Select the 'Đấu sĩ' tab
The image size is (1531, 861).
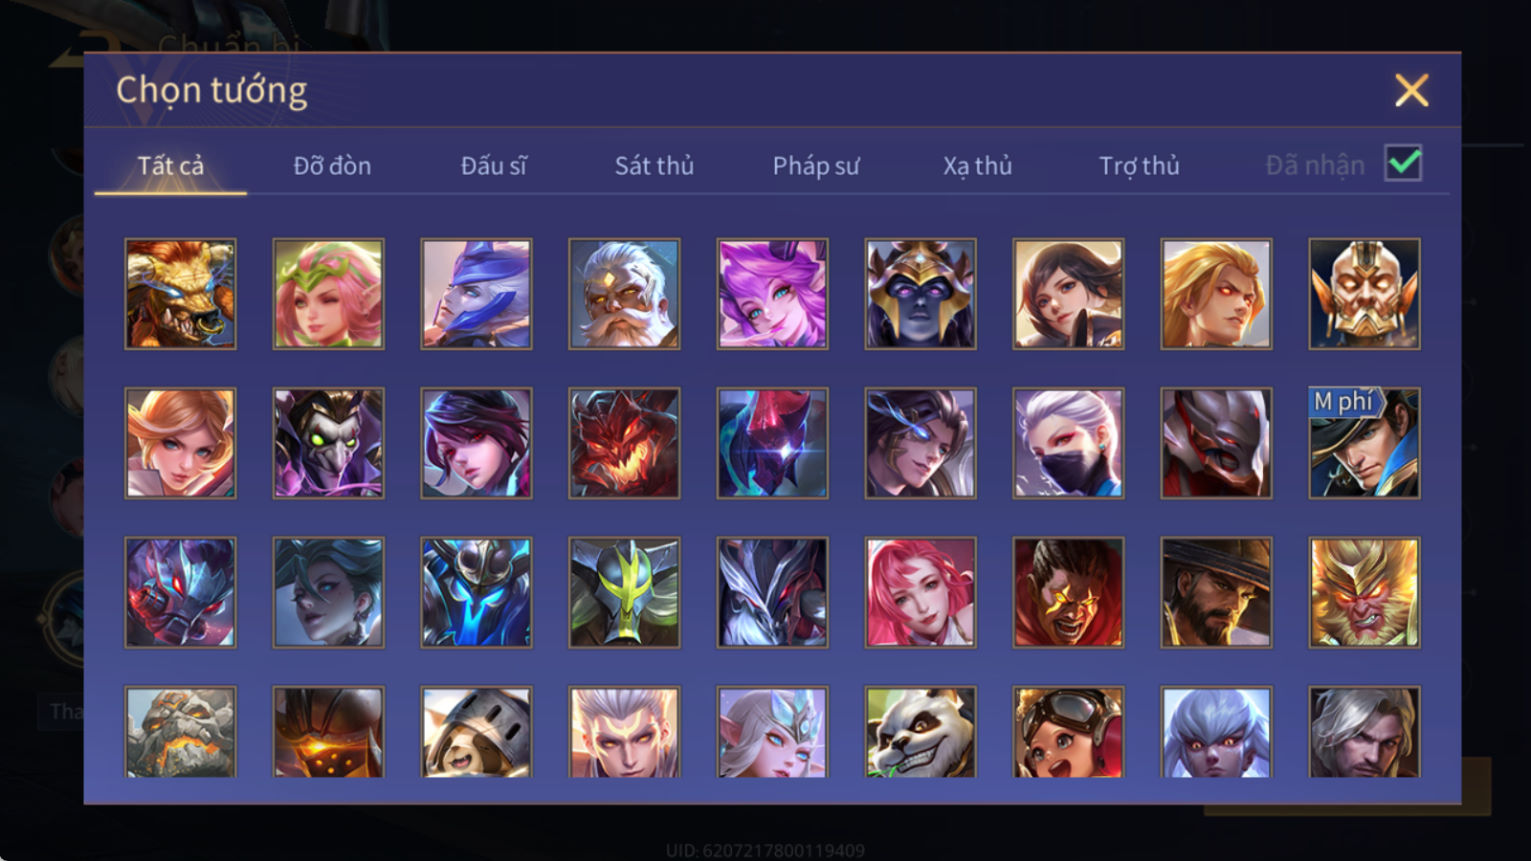tap(493, 165)
